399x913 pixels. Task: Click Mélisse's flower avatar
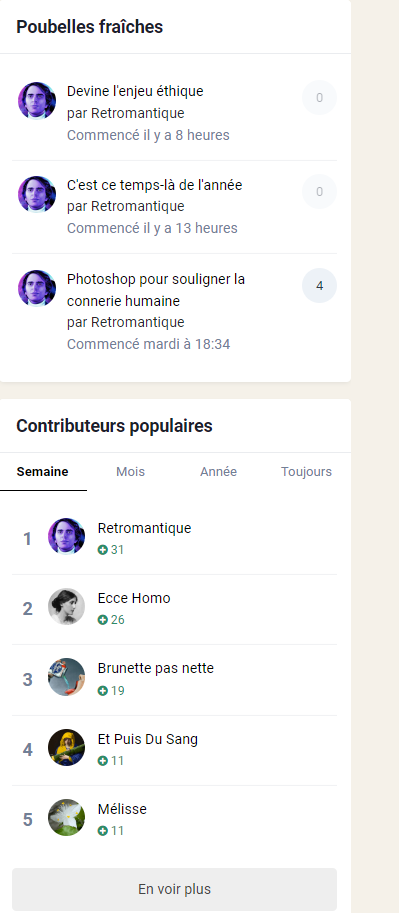[x=66, y=818]
